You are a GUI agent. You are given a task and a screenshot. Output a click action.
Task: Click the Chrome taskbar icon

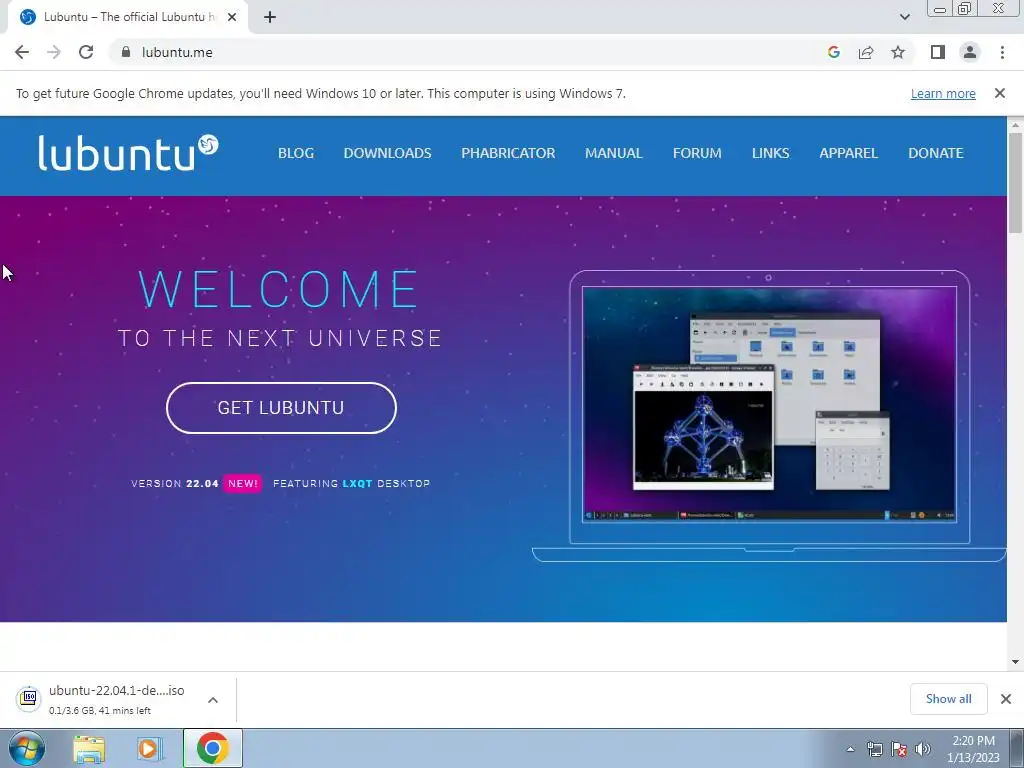[212, 748]
